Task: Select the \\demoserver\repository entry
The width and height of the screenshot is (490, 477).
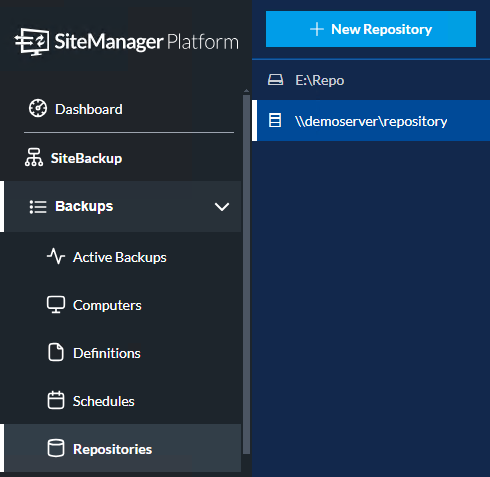Action: (x=371, y=121)
